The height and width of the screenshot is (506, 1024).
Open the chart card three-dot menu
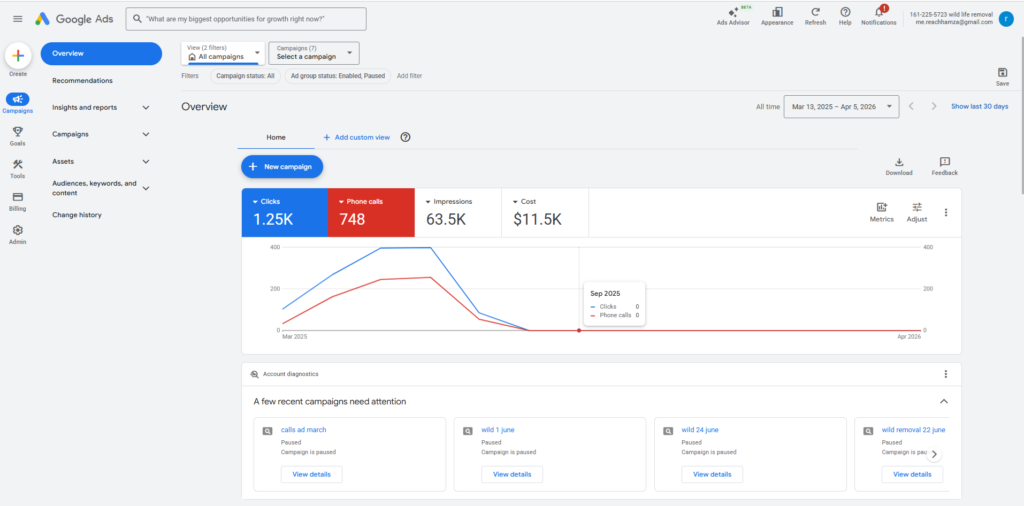[x=946, y=212]
